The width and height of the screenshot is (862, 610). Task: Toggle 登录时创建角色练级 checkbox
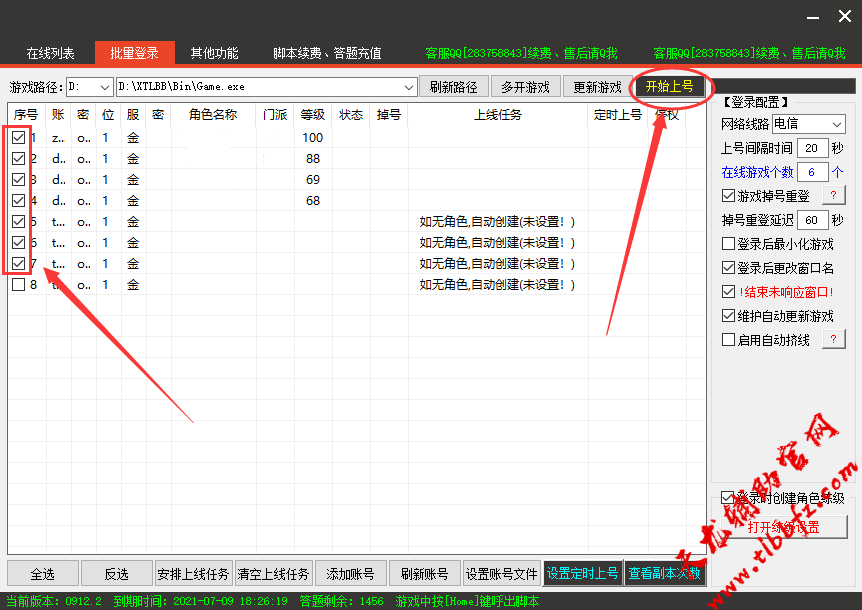click(728, 498)
